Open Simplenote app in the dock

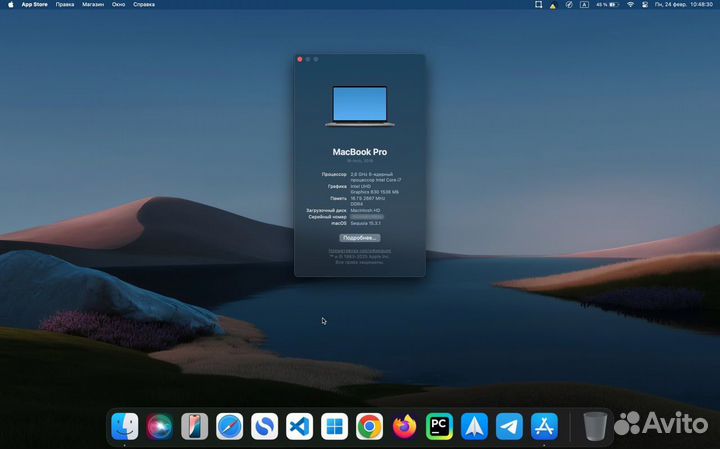(x=264, y=427)
